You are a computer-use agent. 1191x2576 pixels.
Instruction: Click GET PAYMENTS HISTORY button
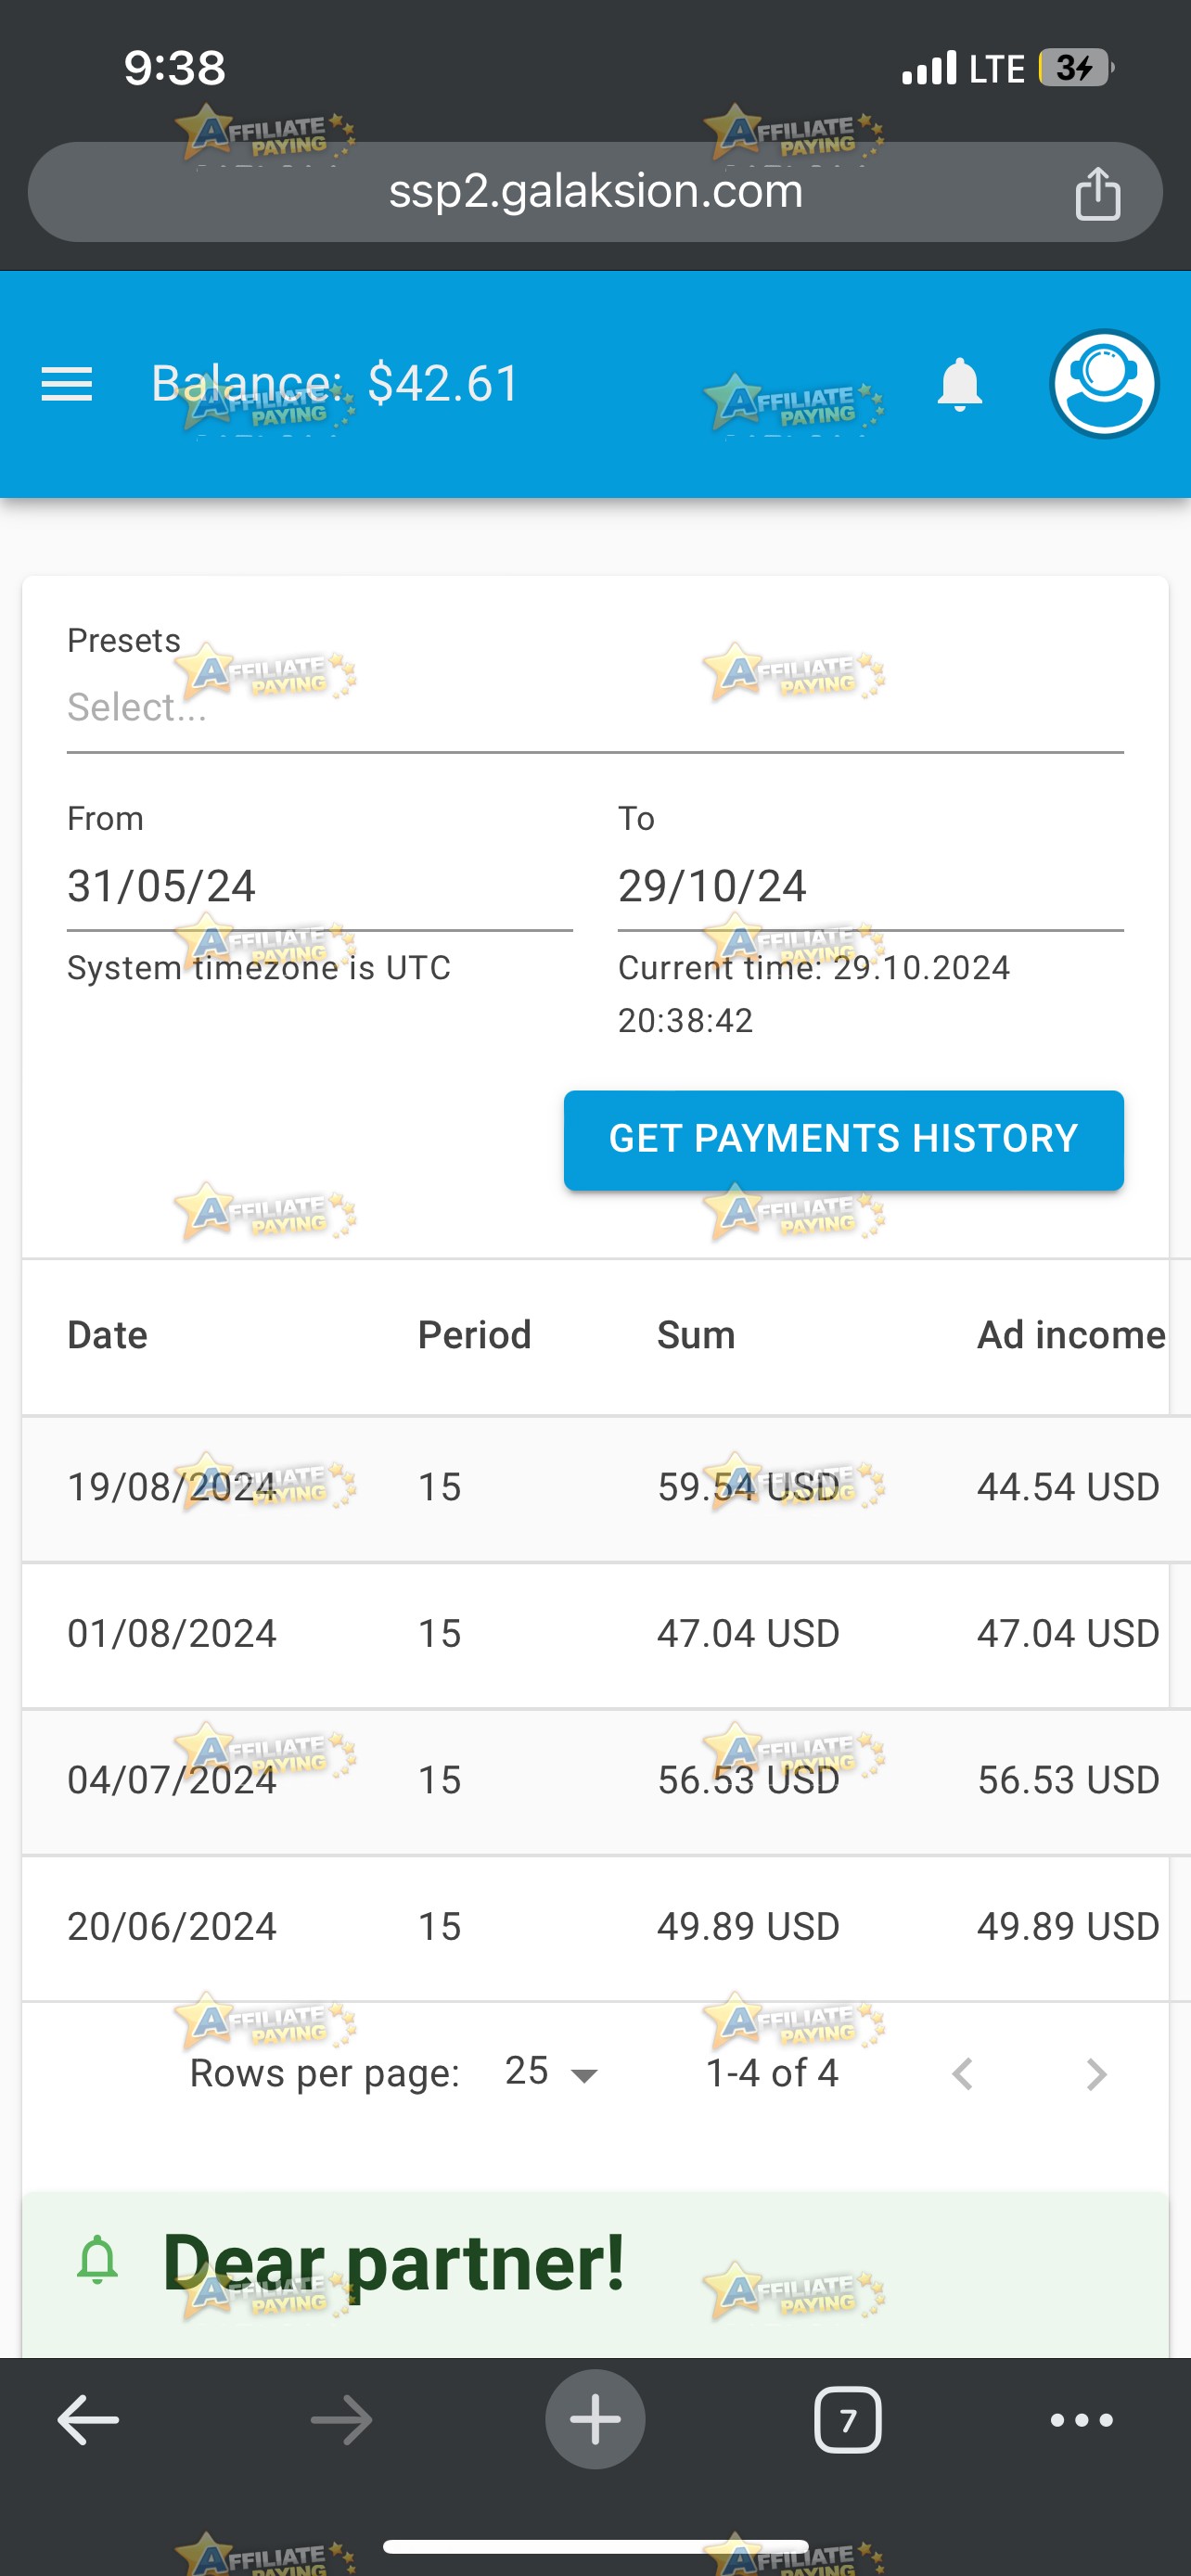843,1140
